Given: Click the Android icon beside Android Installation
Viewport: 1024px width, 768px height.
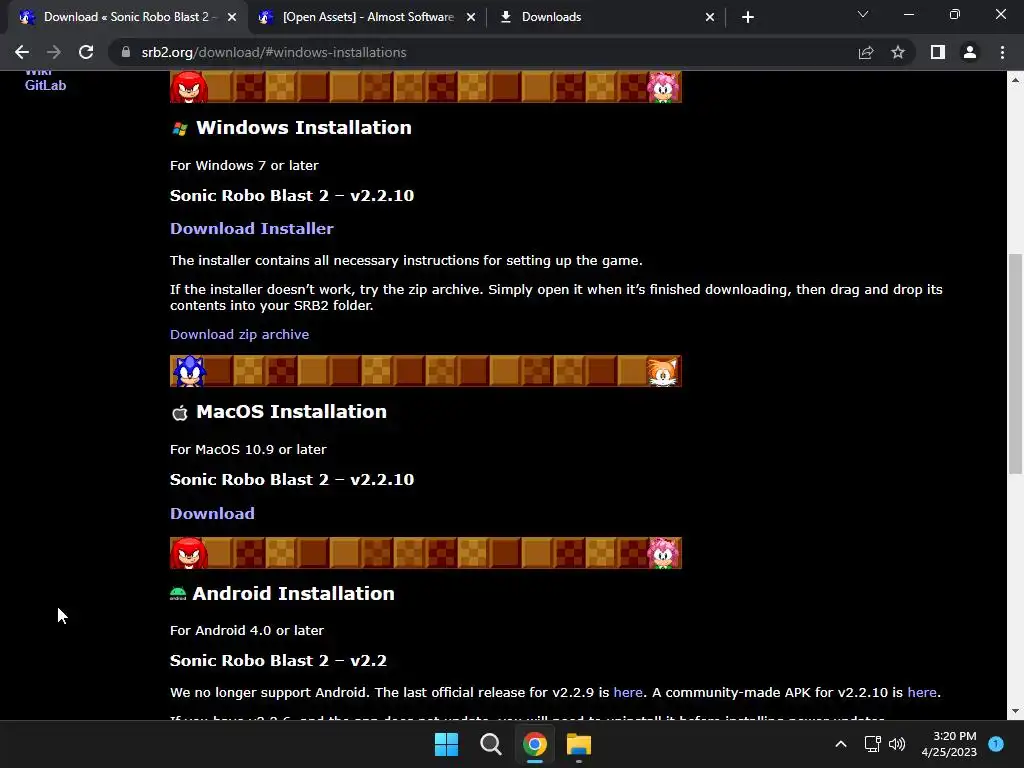Looking at the screenshot, I should [x=178, y=594].
